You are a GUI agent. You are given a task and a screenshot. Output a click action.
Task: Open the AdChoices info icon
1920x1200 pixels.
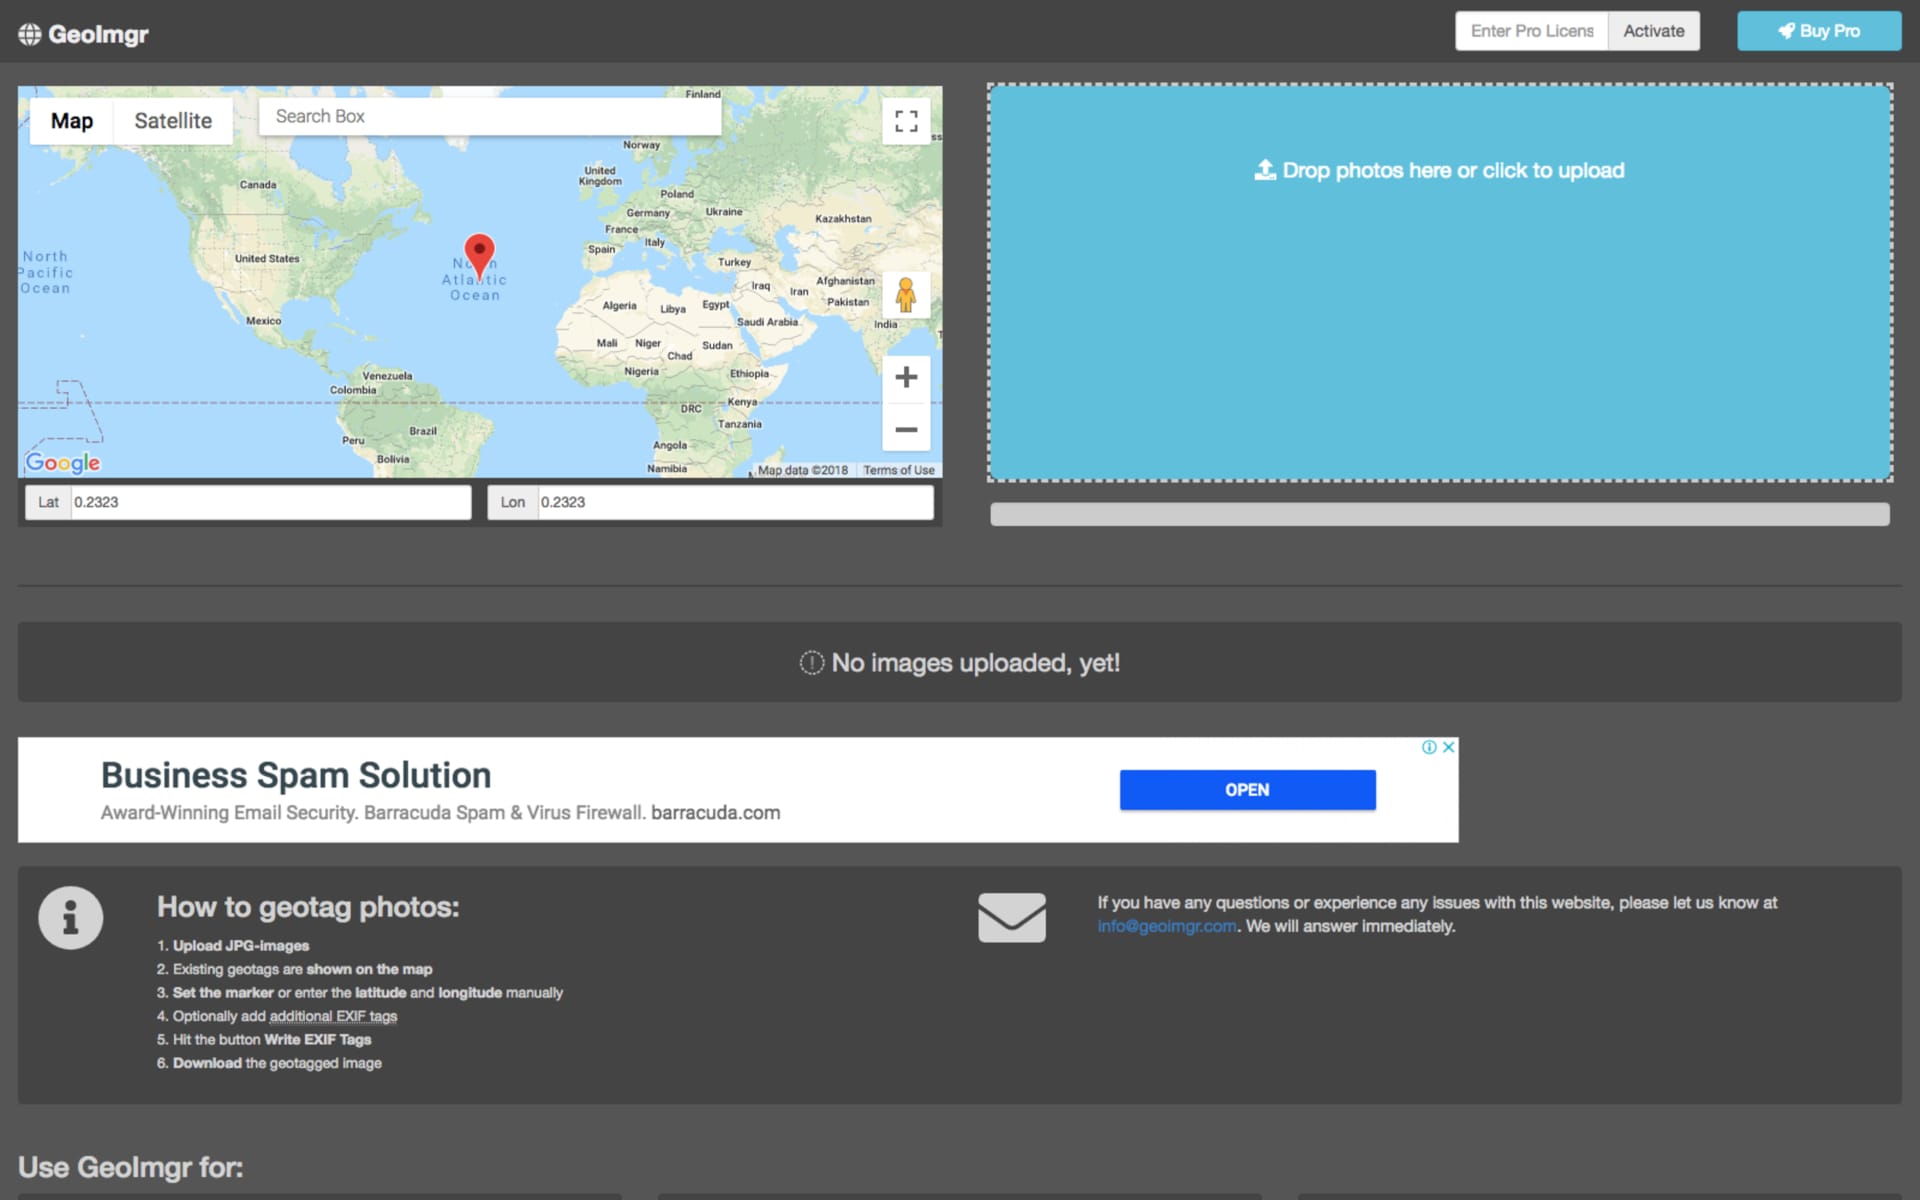[1429, 747]
